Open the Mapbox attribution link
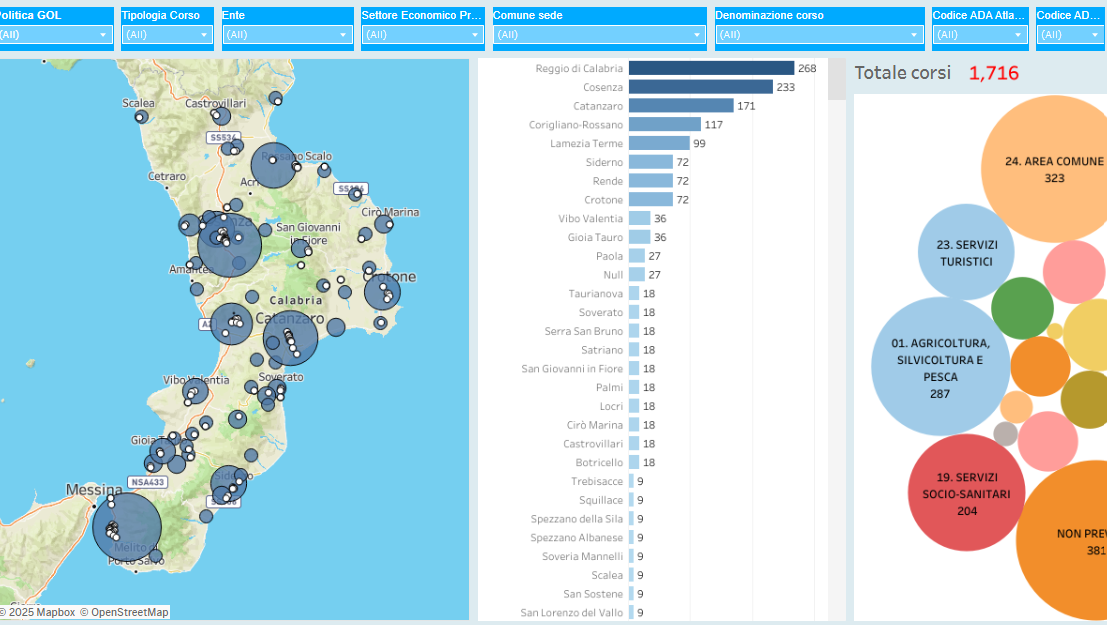The width and height of the screenshot is (1107, 625). (54, 612)
